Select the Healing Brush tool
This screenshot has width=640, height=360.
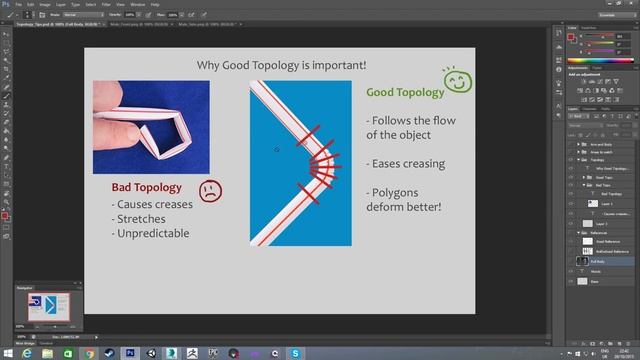pyautogui.click(x=6, y=87)
